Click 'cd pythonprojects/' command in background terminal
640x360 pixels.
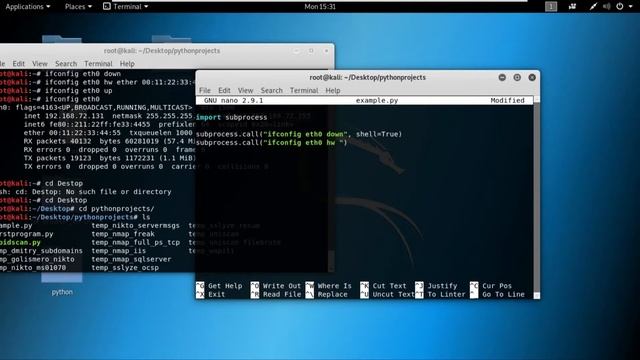(x=116, y=209)
